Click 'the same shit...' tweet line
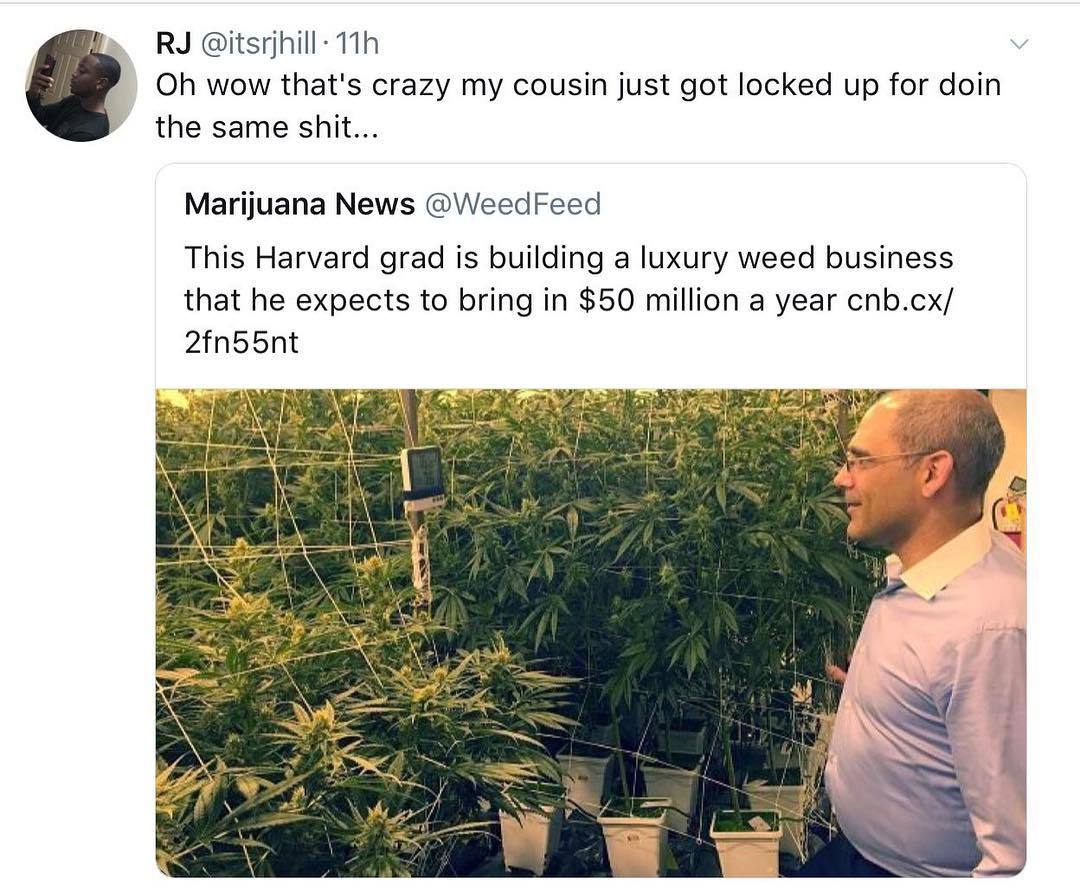 pyautogui.click(x=267, y=128)
